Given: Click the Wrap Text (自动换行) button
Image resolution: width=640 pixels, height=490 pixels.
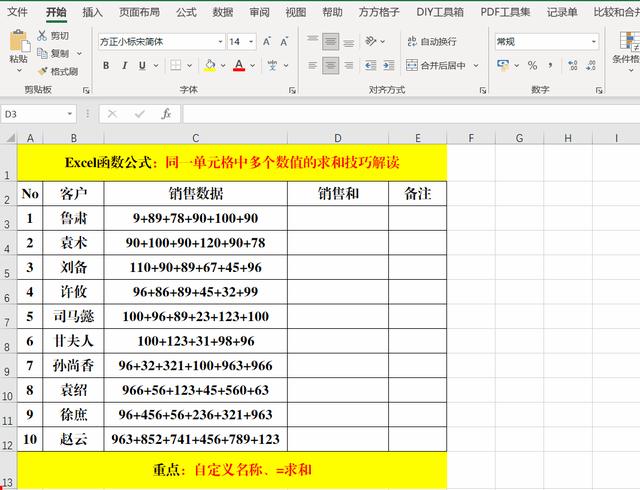Looking at the screenshot, I should tap(432, 41).
